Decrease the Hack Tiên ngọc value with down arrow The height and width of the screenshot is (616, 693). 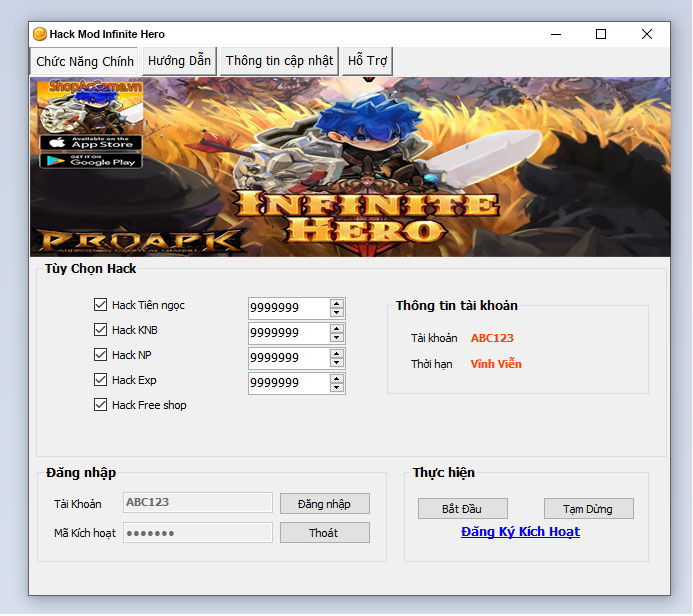point(336,312)
